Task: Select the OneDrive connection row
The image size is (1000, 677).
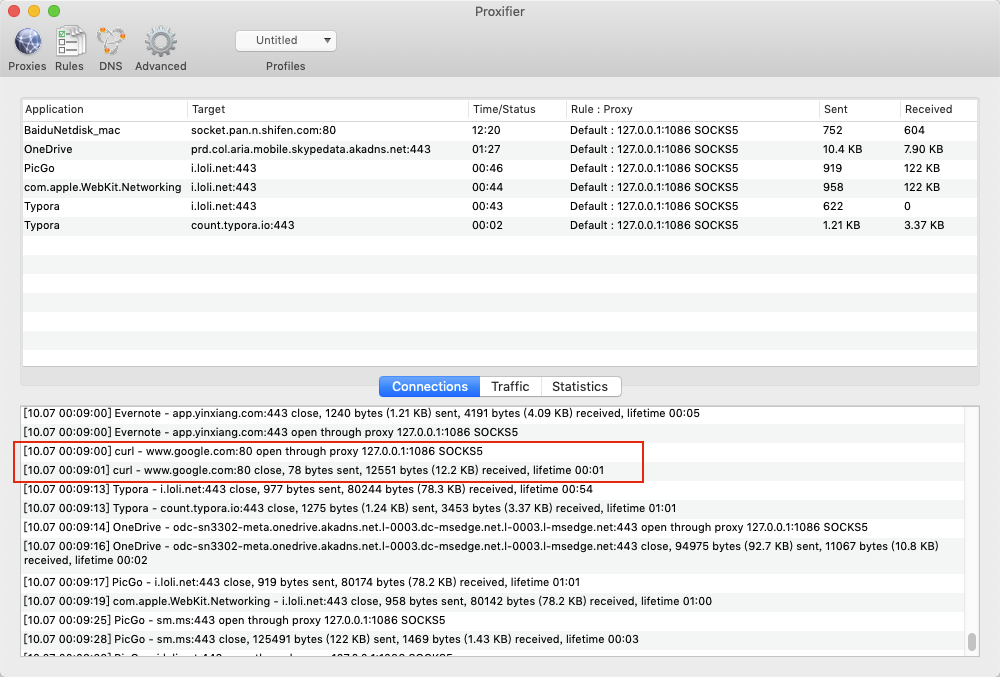Action: point(500,149)
